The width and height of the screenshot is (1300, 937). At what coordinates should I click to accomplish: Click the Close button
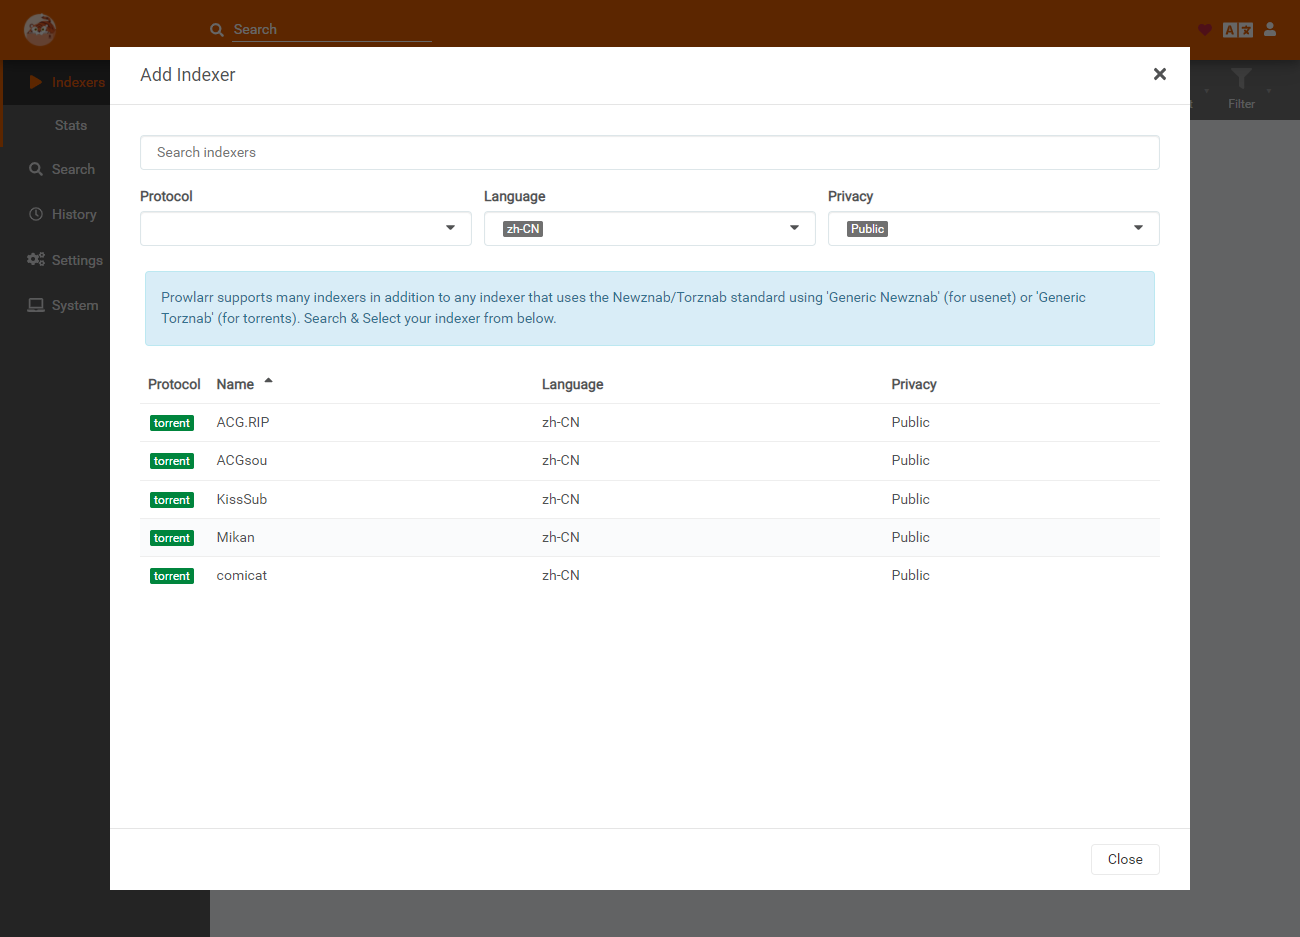coord(1125,859)
